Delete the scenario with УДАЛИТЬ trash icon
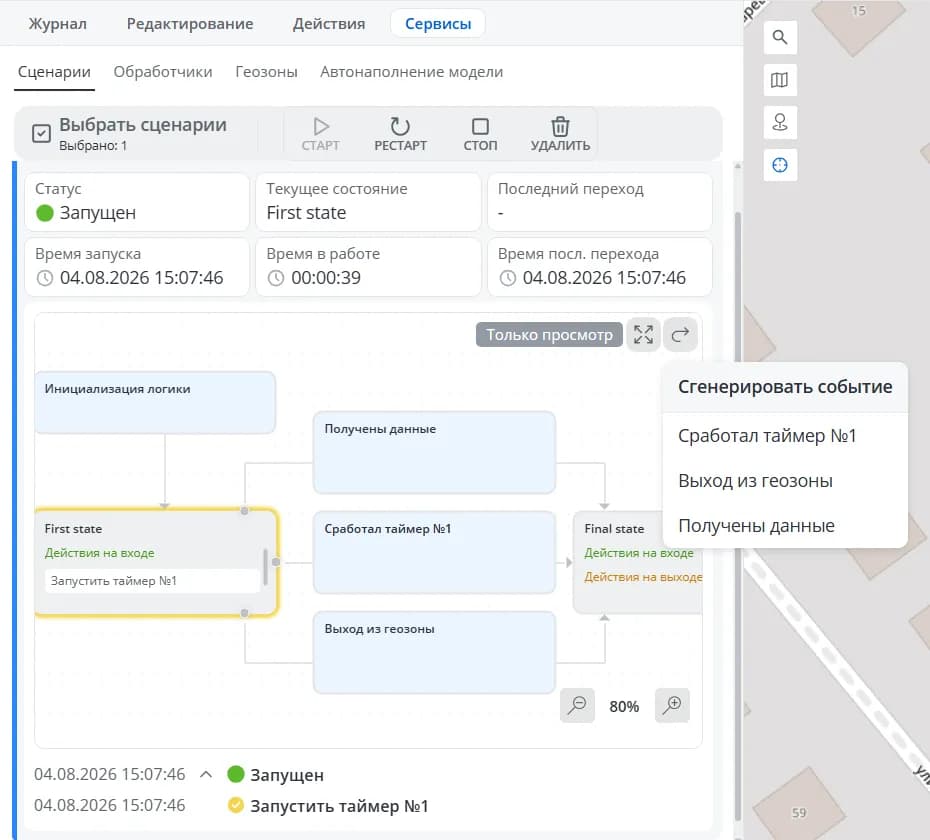 pos(560,134)
